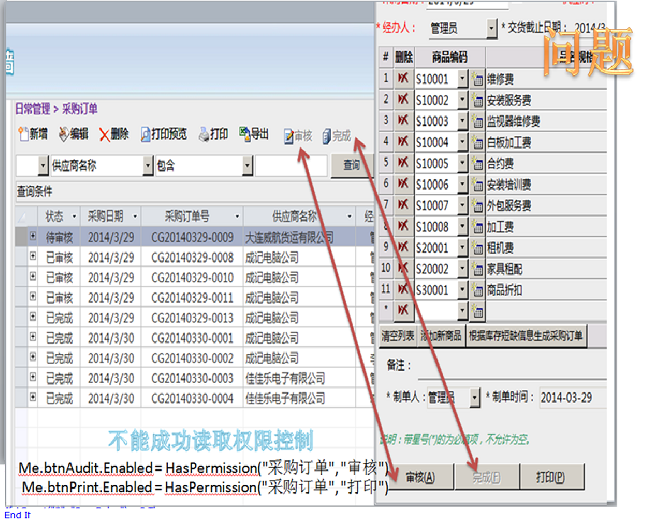This screenshot has width=650, height=526.
Task: Open product lookup for 合约费 row
Action: coord(478,163)
